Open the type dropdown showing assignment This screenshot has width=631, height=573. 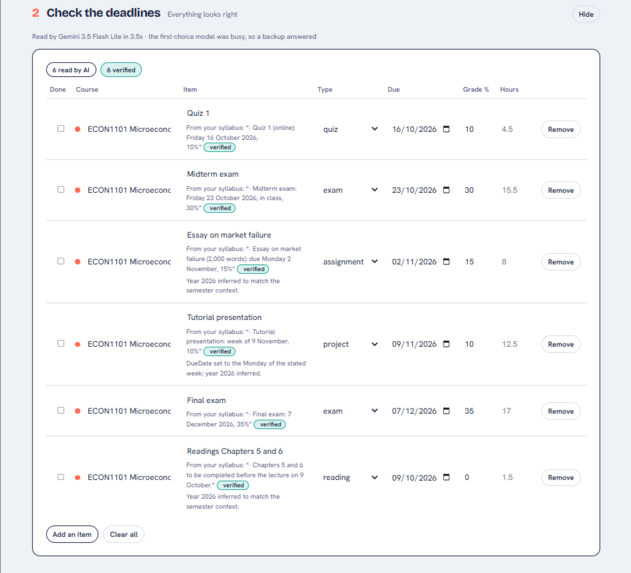click(x=350, y=262)
